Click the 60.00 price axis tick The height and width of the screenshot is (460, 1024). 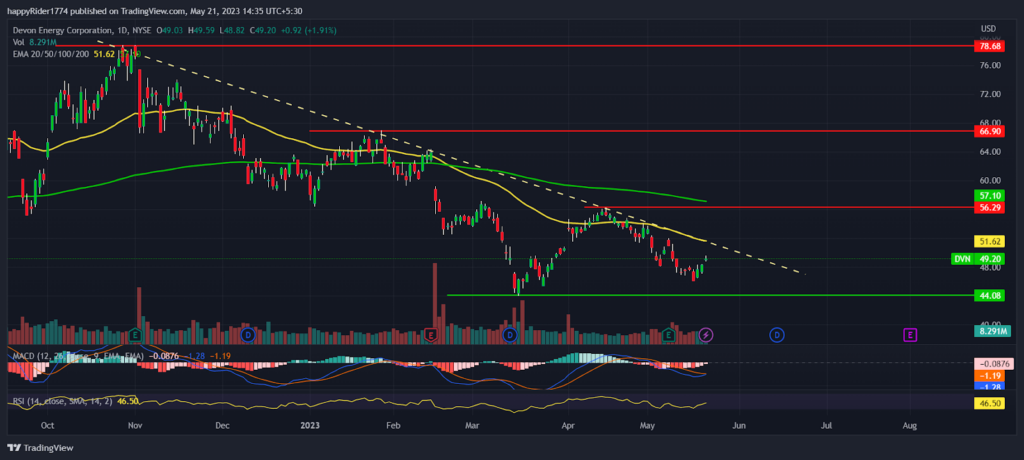point(990,180)
